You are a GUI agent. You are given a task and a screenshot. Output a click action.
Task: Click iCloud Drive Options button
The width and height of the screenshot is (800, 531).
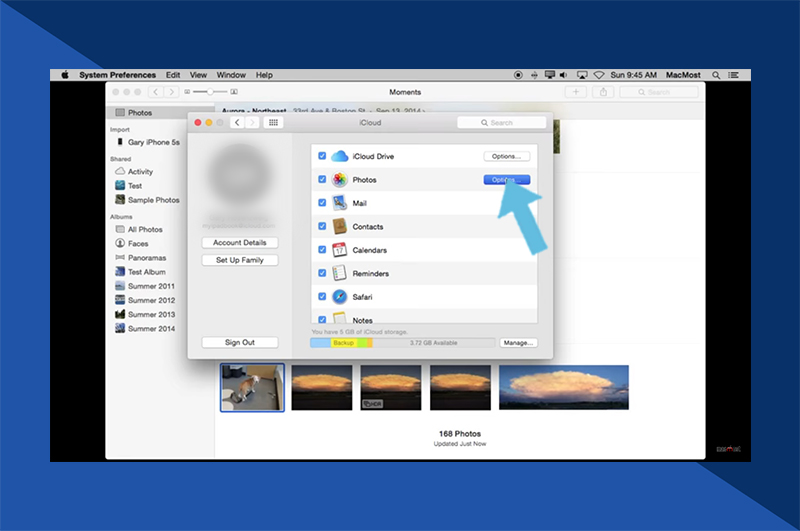click(507, 157)
